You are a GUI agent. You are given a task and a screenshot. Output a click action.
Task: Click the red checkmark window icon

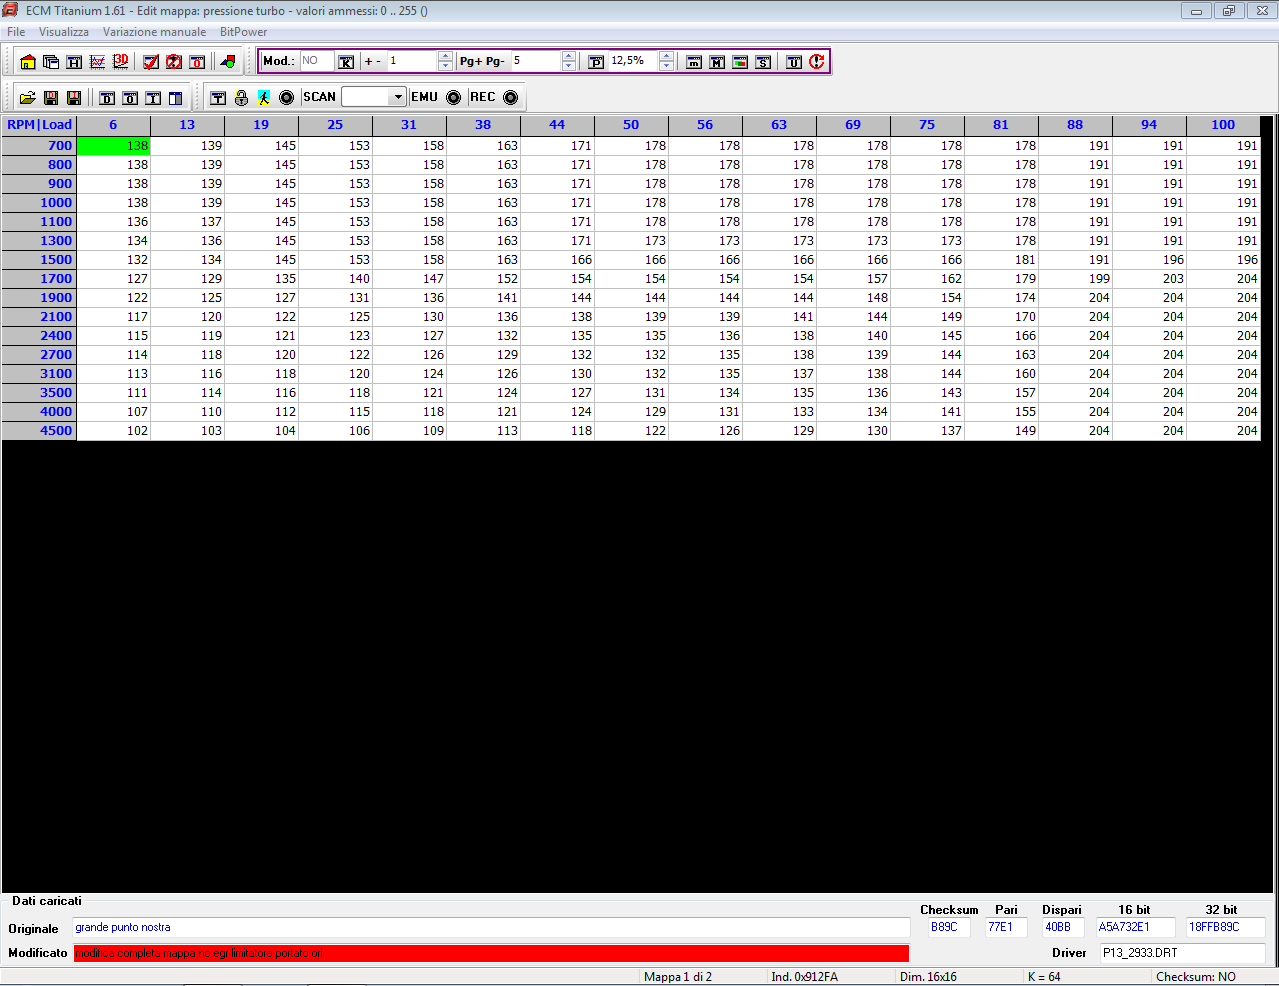151,62
